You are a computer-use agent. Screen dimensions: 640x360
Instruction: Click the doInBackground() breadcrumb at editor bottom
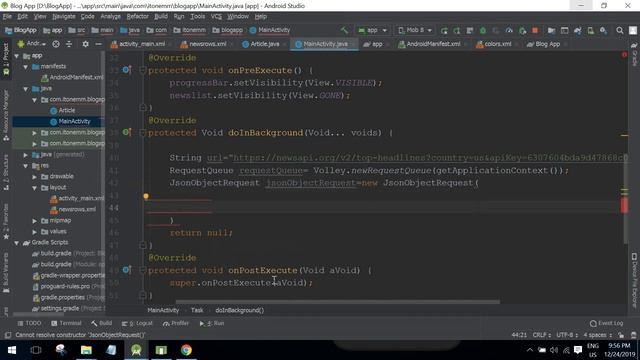pyautogui.click(x=240, y=310)
